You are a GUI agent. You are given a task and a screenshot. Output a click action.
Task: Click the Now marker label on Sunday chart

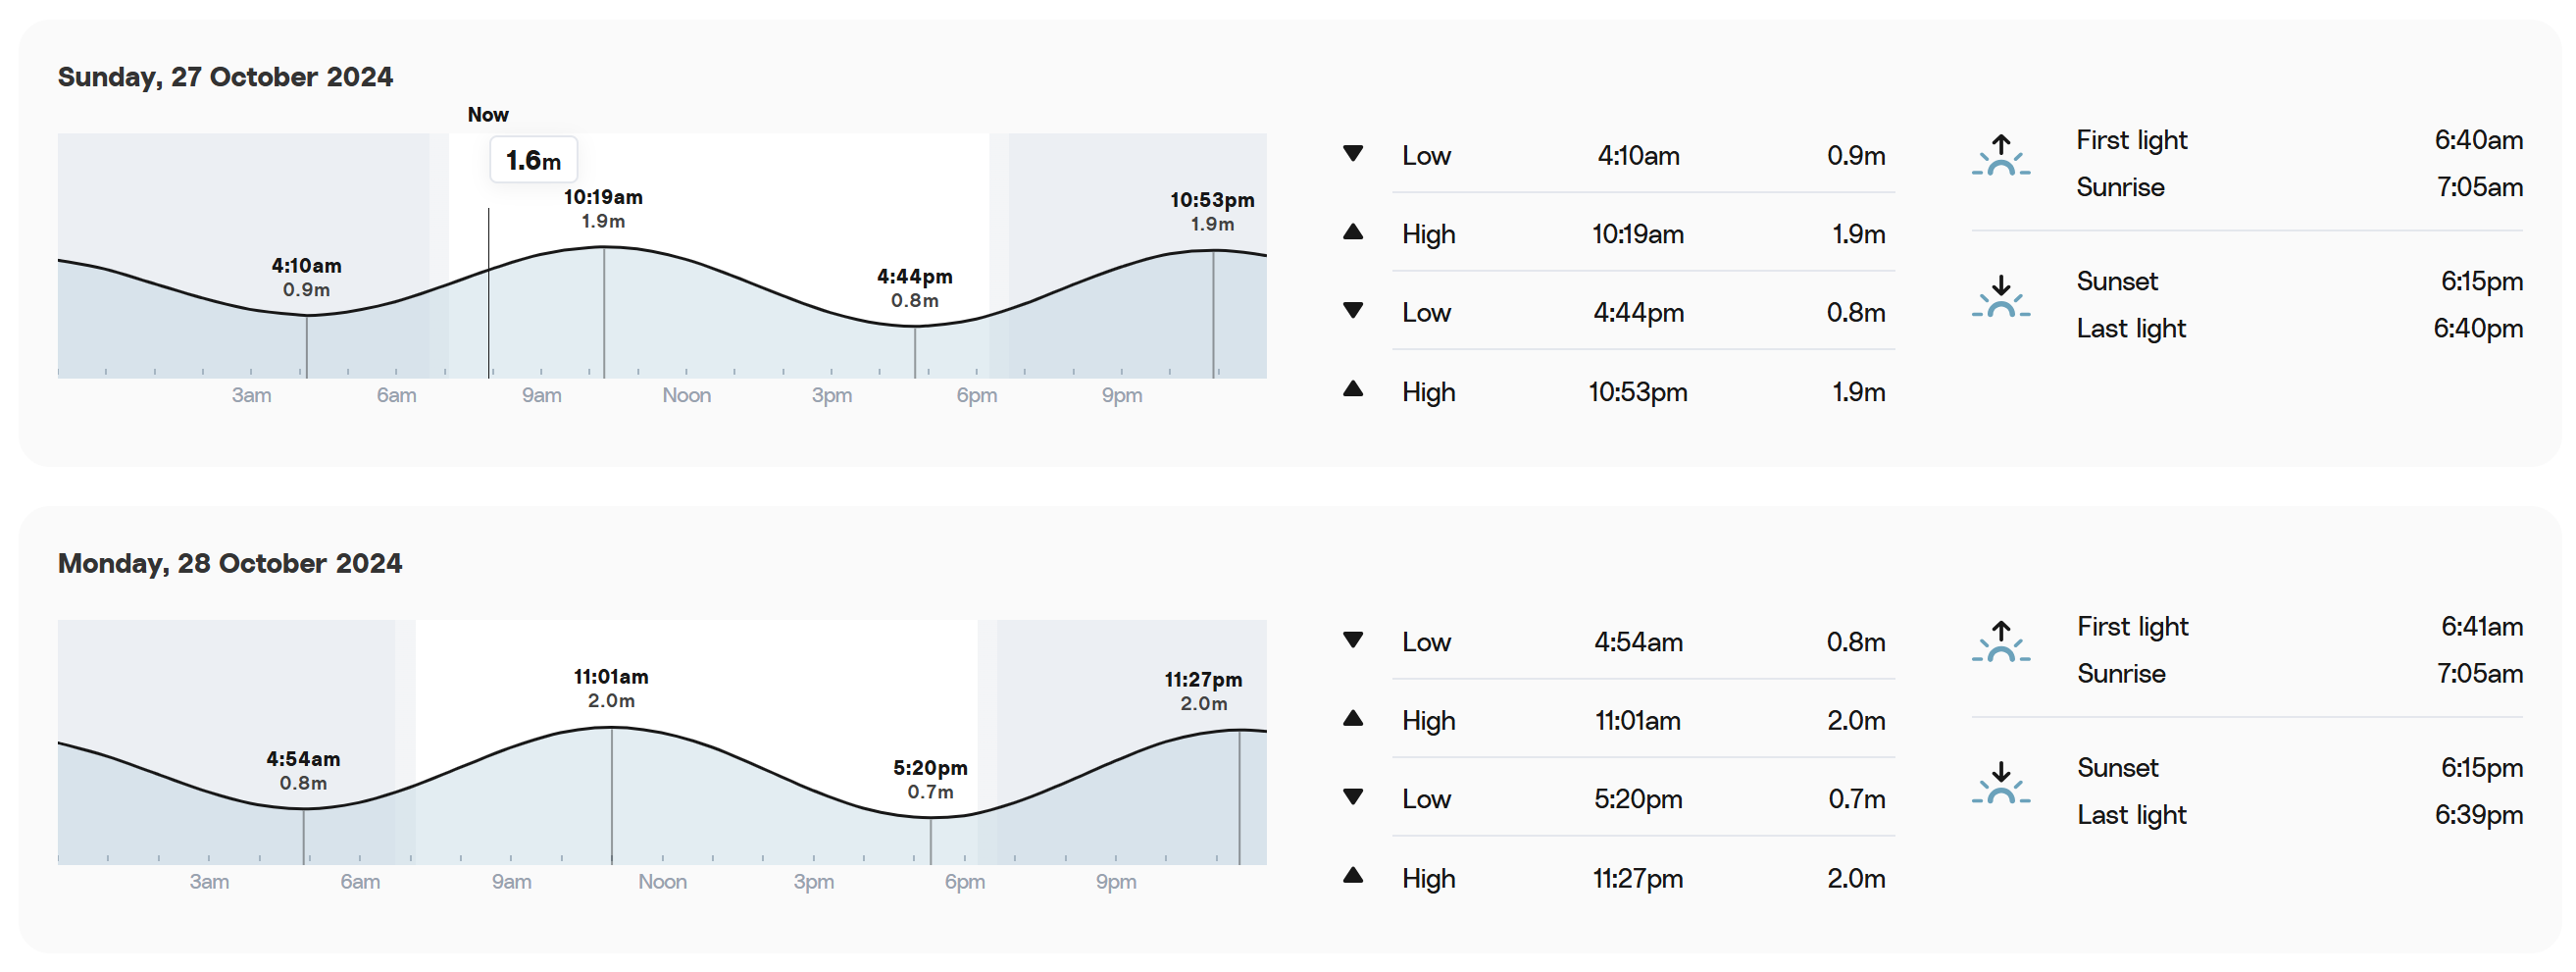[x=488, y=114]
